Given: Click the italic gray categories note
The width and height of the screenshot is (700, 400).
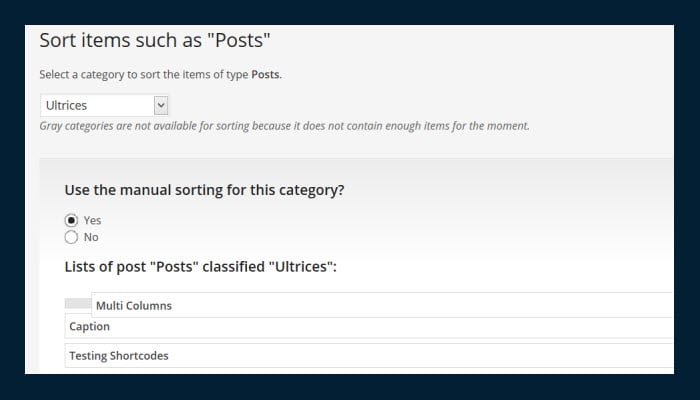Looking at the screenshot, I should (284, 126).
